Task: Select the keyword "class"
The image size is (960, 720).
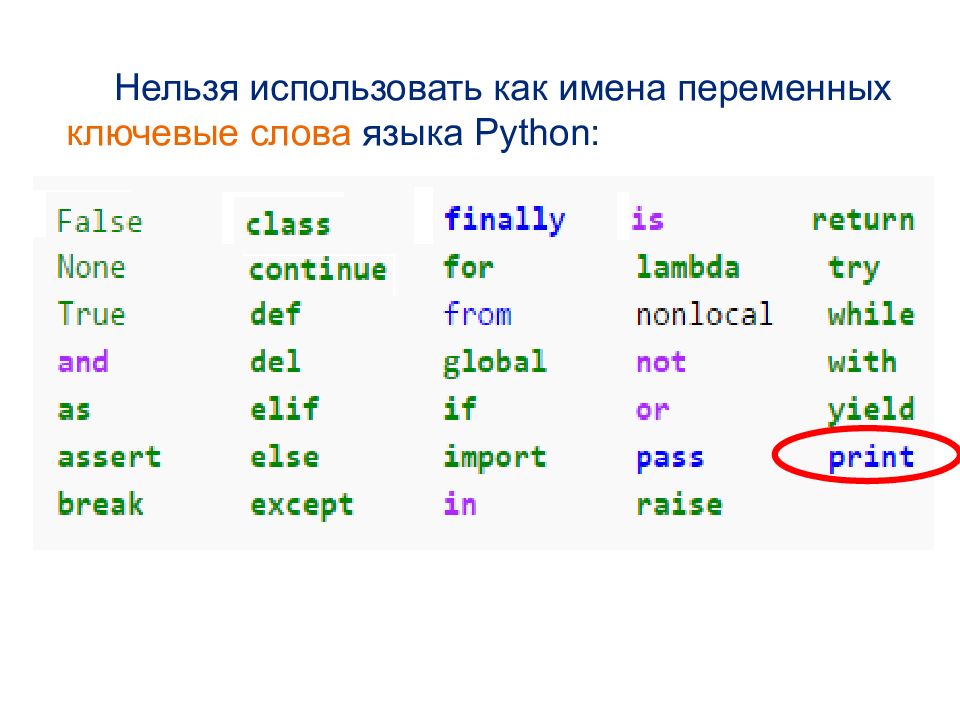Action: (288, 223)
